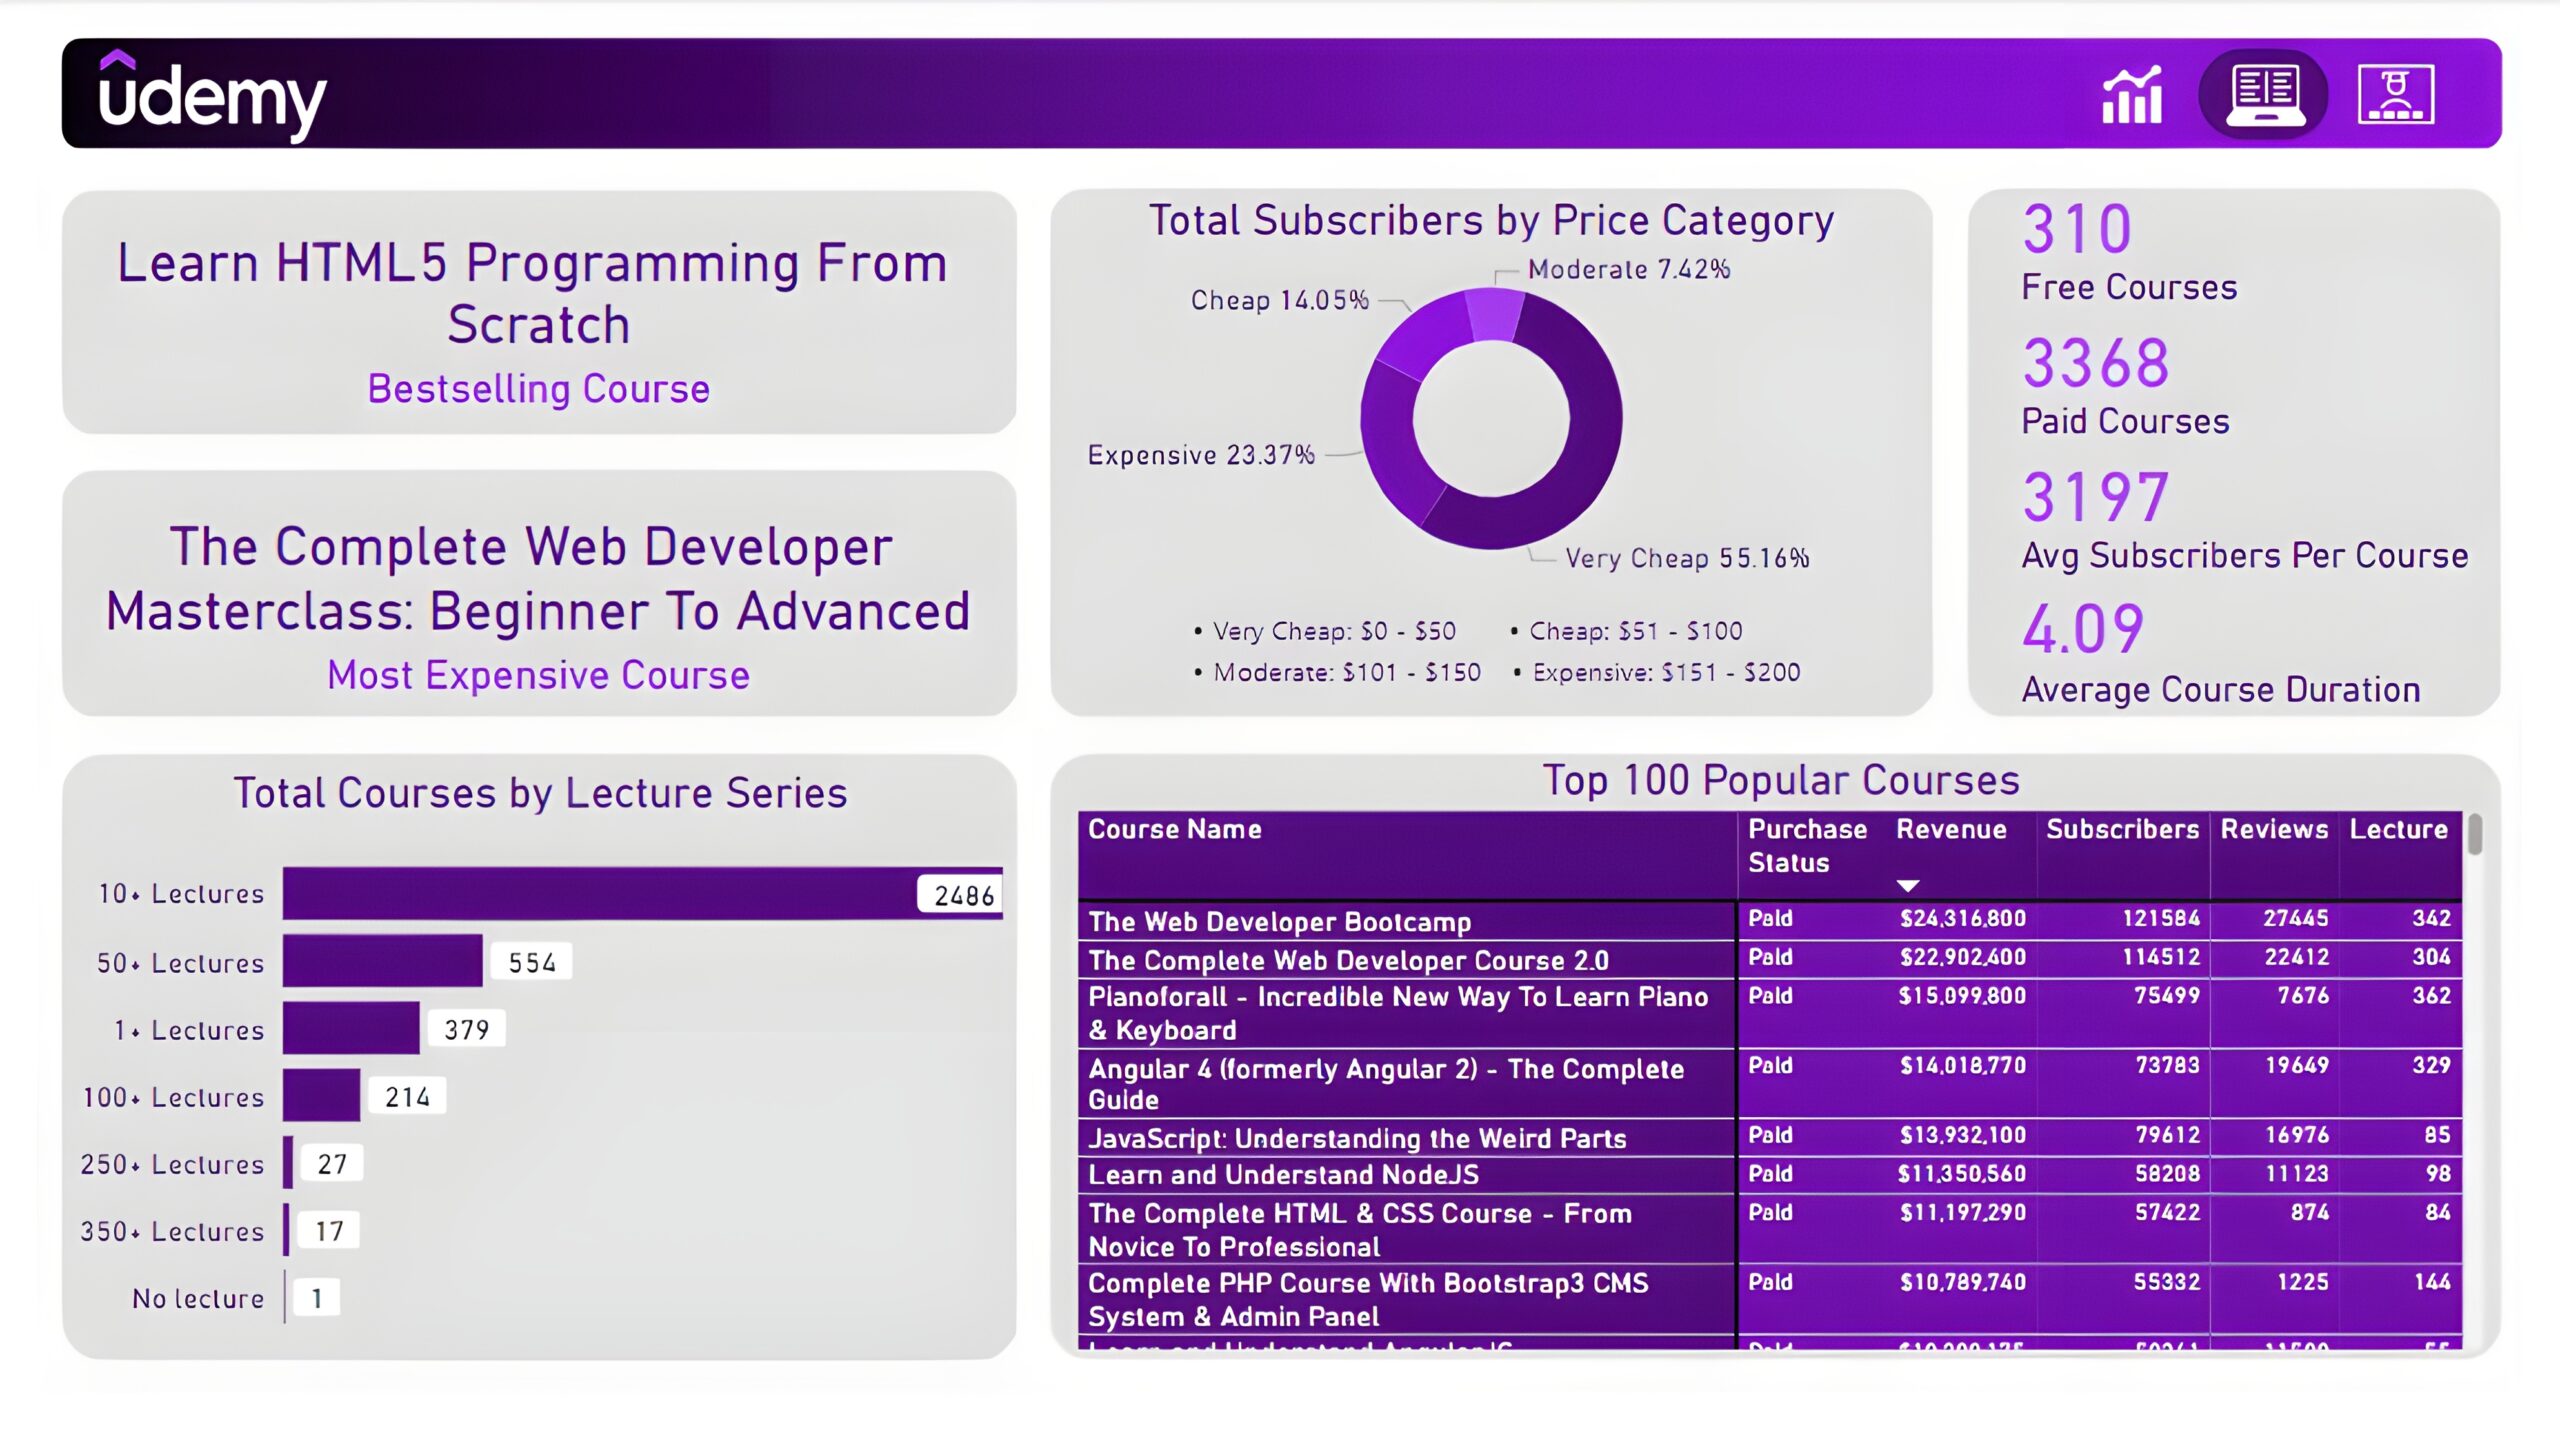Viewport: 2560px width, 1432px height.
Task: Click the Course Name column header
Action: click(x=1174, y=829)
